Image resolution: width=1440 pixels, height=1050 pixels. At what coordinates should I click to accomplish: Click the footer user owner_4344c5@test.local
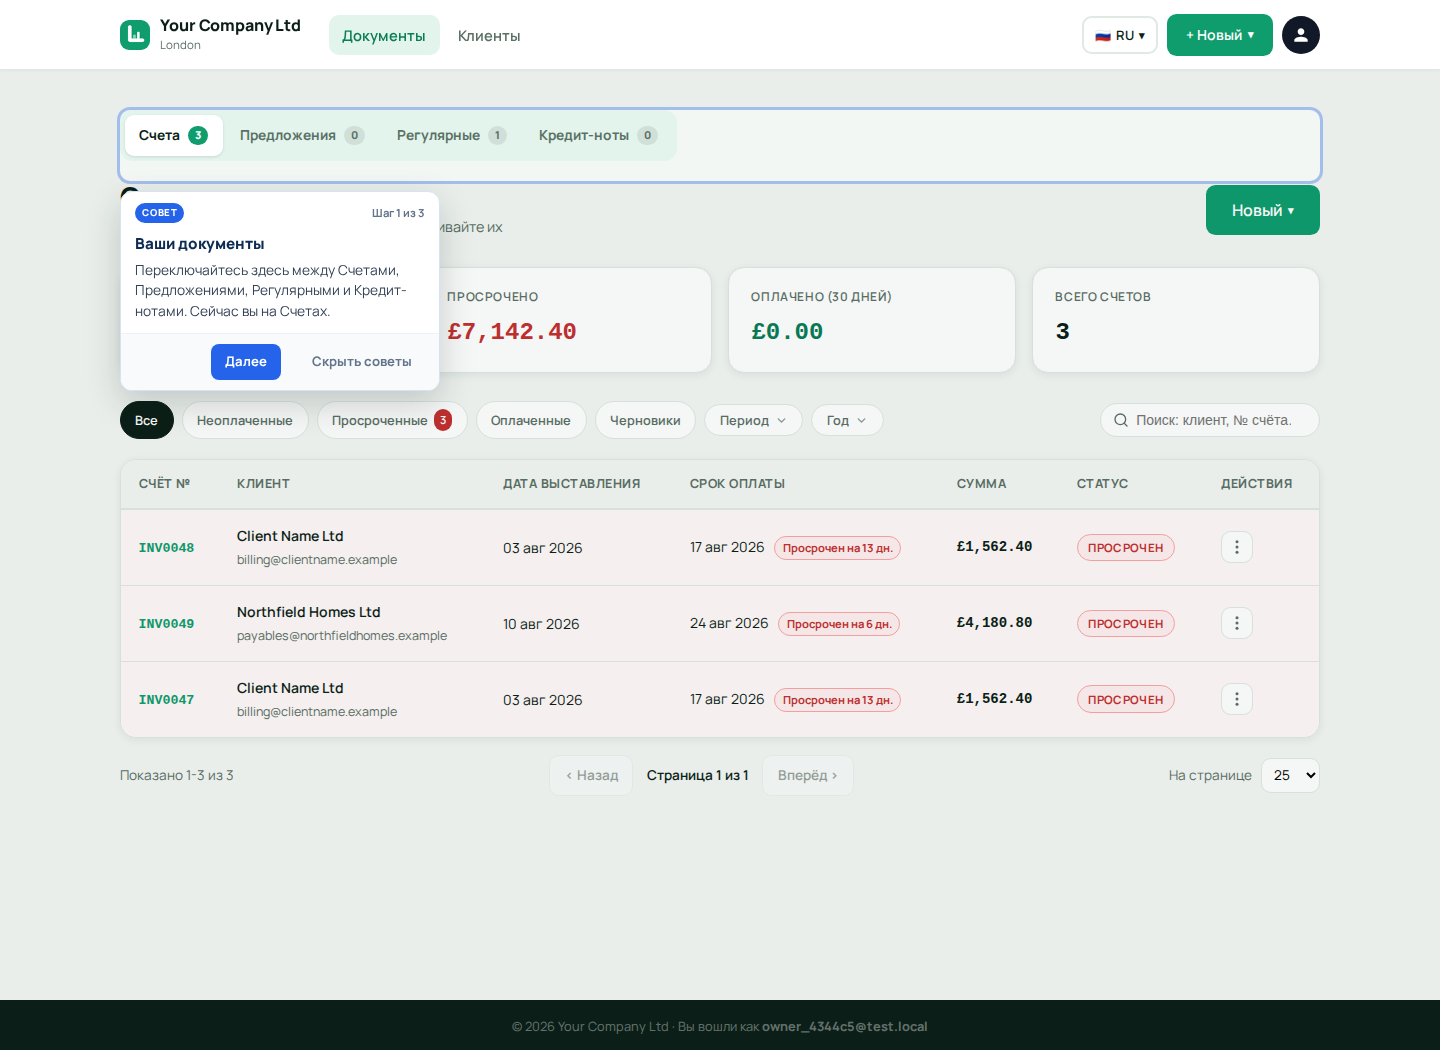point(845,1027)
